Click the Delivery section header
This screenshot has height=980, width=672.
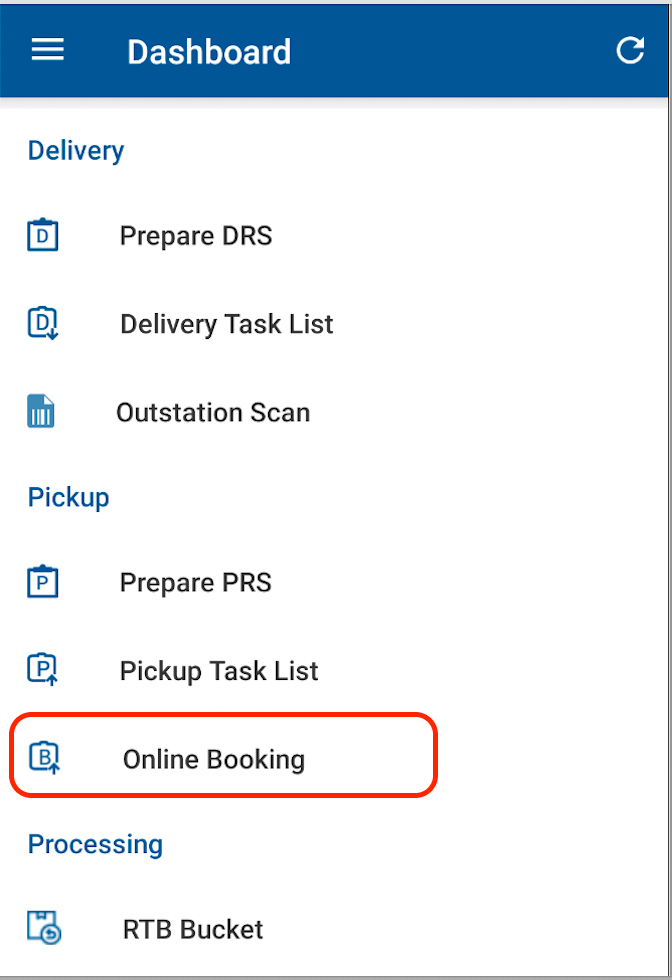[76, 151]
